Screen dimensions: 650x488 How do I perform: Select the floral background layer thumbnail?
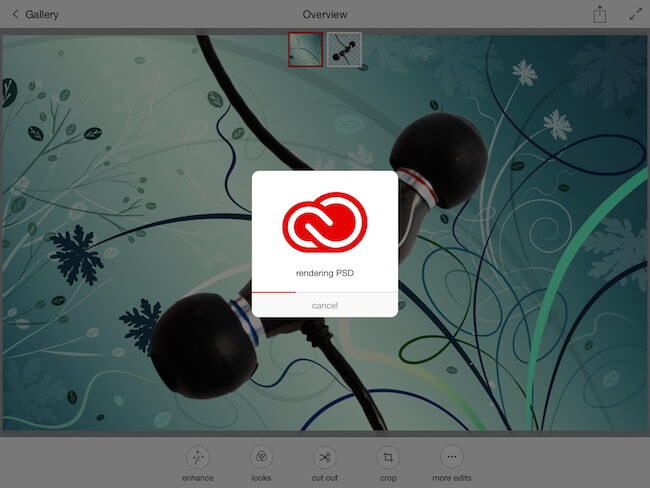click(x=306, y=49)
